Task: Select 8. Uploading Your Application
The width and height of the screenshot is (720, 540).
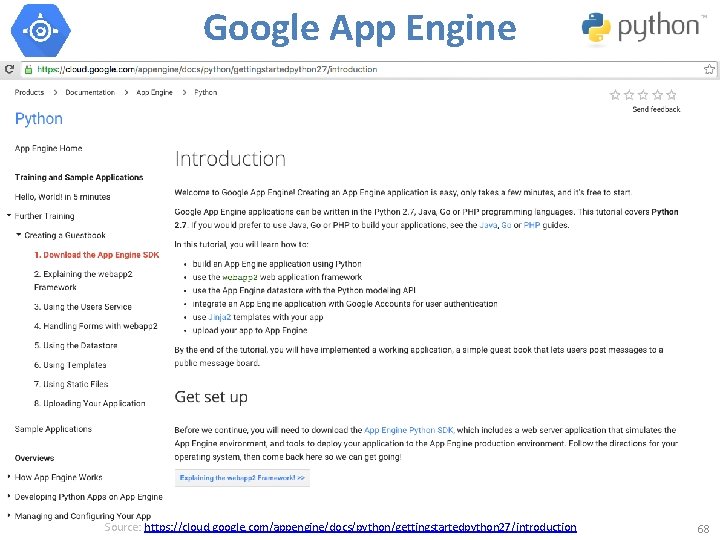Action: pos(90,404)
